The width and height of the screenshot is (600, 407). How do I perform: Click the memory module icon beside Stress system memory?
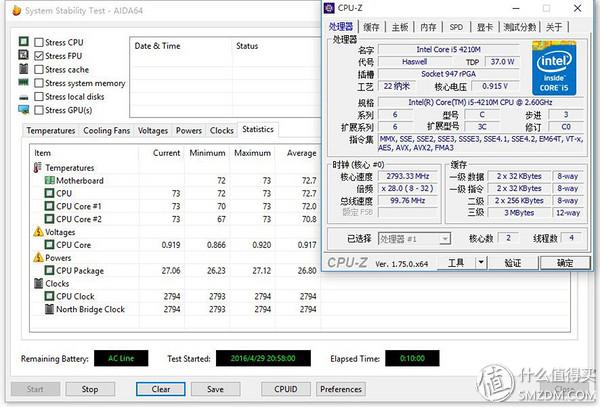[24, 82]
